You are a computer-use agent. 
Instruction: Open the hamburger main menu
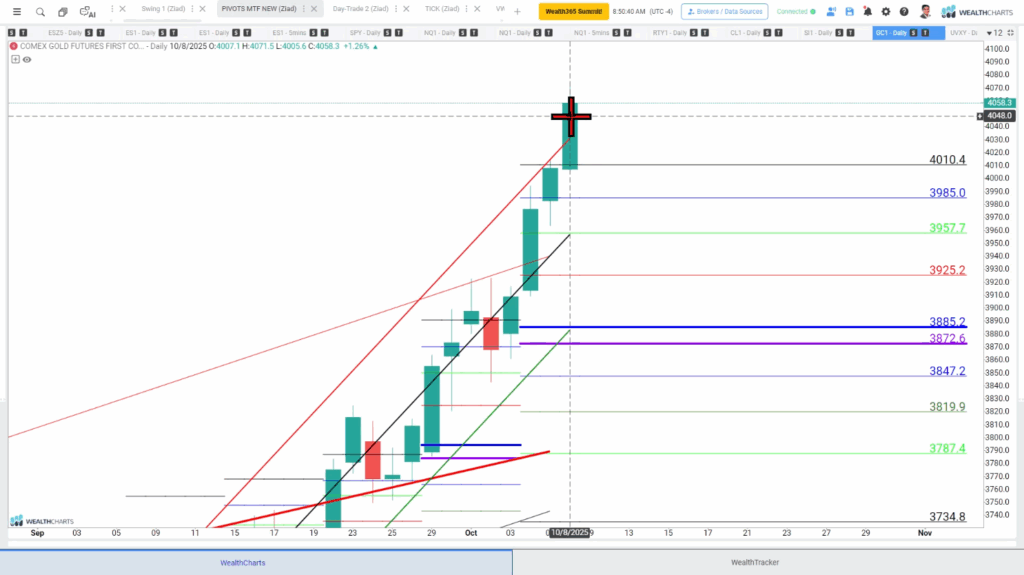(x=16, y=12)
